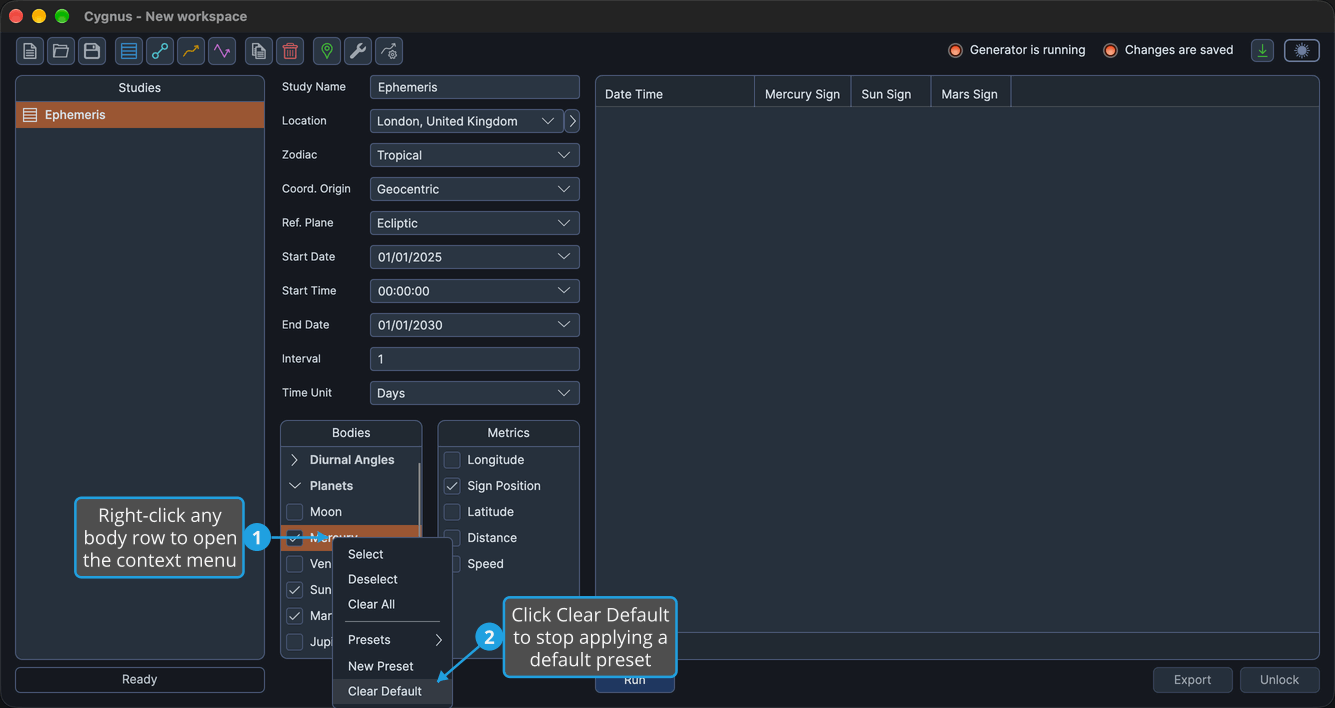Enable the Longitude metric checkbox

[452, 460]
